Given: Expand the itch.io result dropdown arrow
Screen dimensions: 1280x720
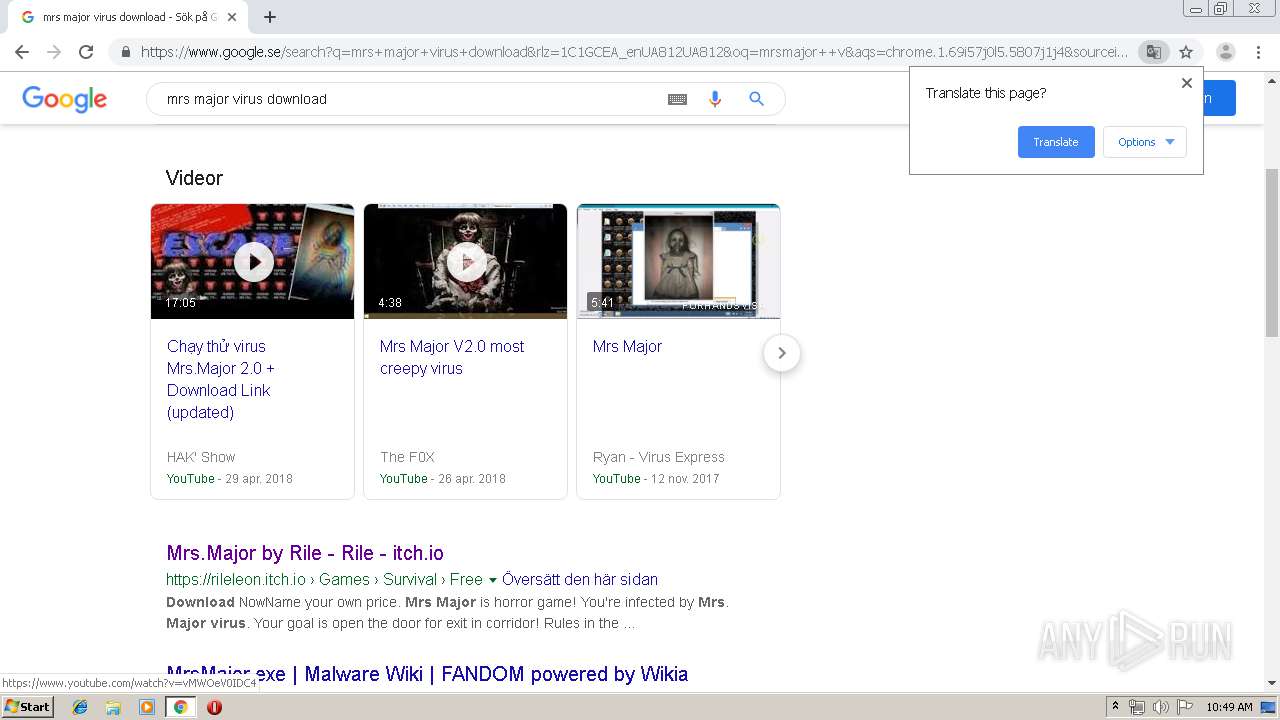Looking at the screenshot, I should (x=492, y=579).
